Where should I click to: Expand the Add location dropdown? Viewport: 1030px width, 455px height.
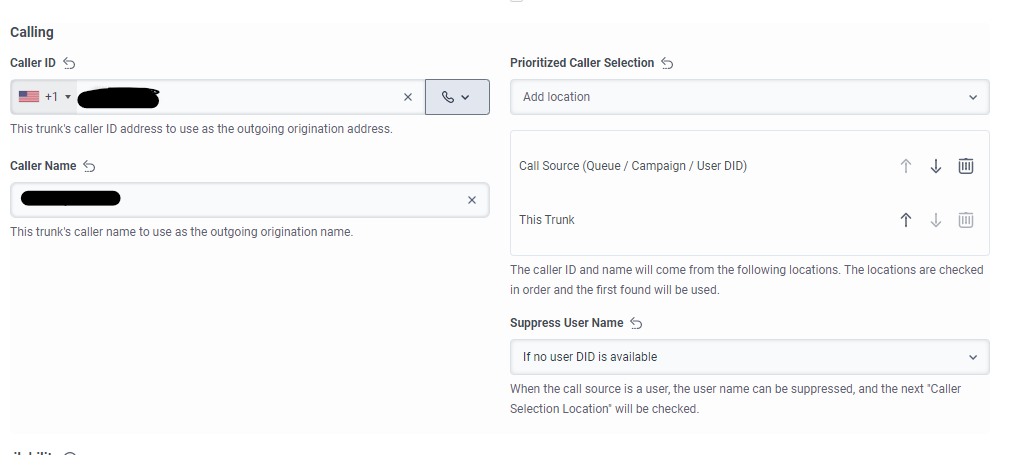point(749,97)
